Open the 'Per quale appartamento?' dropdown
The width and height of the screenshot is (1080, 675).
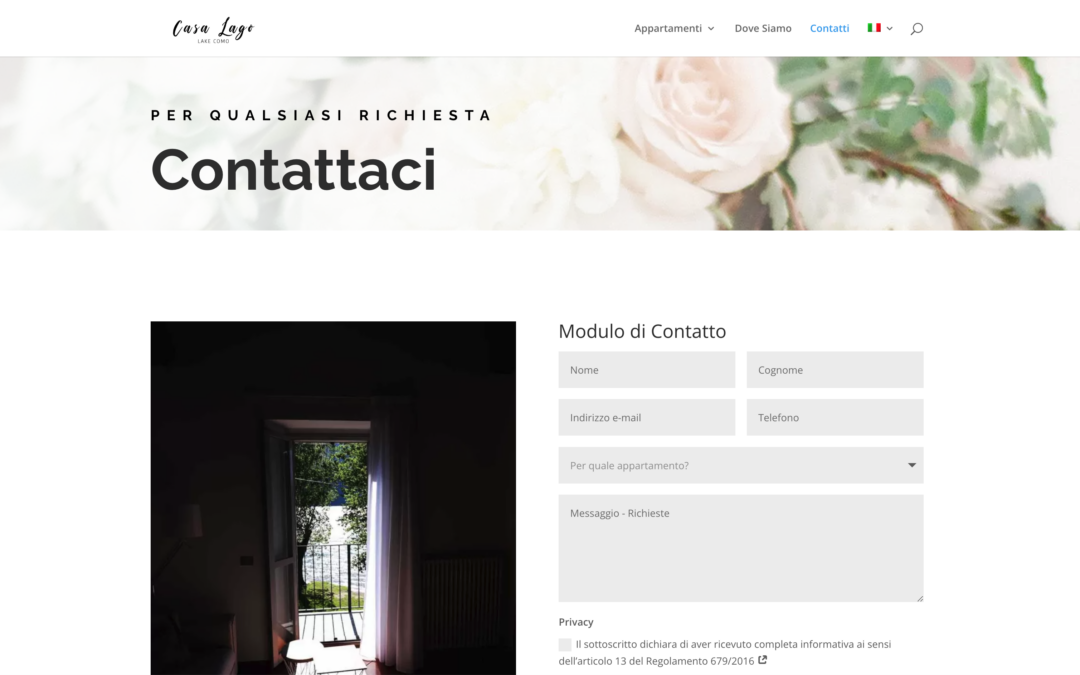click(x=740, y=465)
